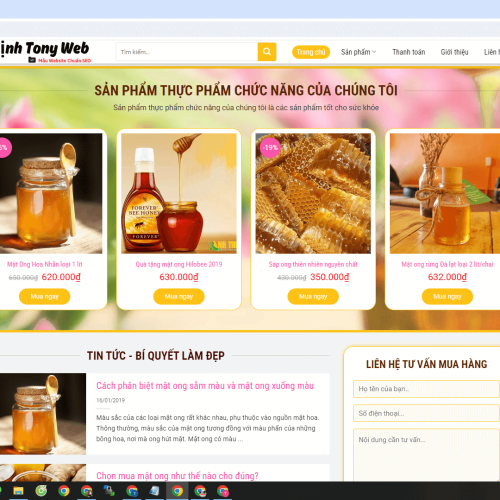The height and width of the screenshot is (500, 500).
Task: Open File Explorer from the taskbar
Action: [x=18, y=491]
